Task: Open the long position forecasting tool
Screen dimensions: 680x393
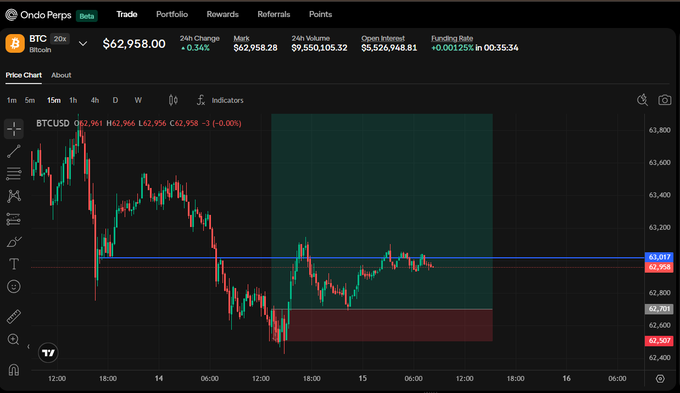Action: click(x=14, y=219)
